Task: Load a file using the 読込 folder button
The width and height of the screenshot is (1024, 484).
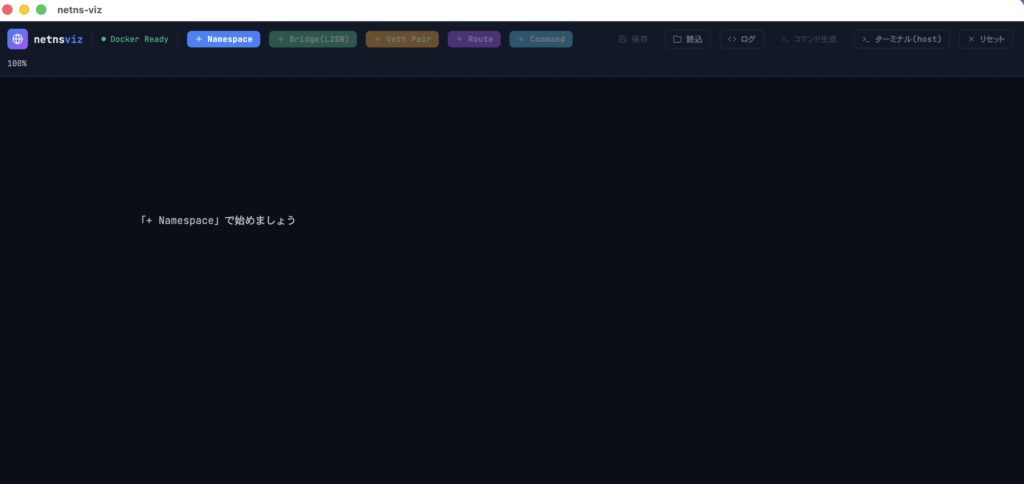Action: coord(688,39)
